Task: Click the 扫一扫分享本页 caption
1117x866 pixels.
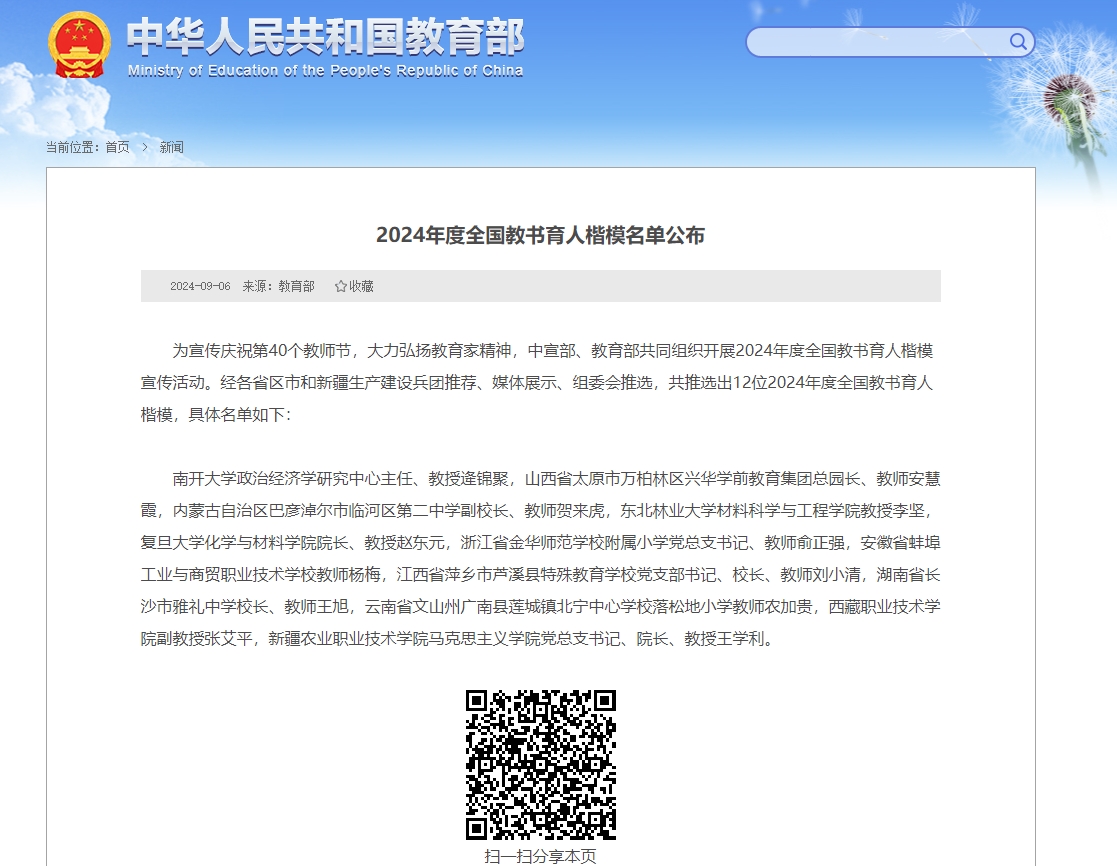Action: tap(540, 856)
